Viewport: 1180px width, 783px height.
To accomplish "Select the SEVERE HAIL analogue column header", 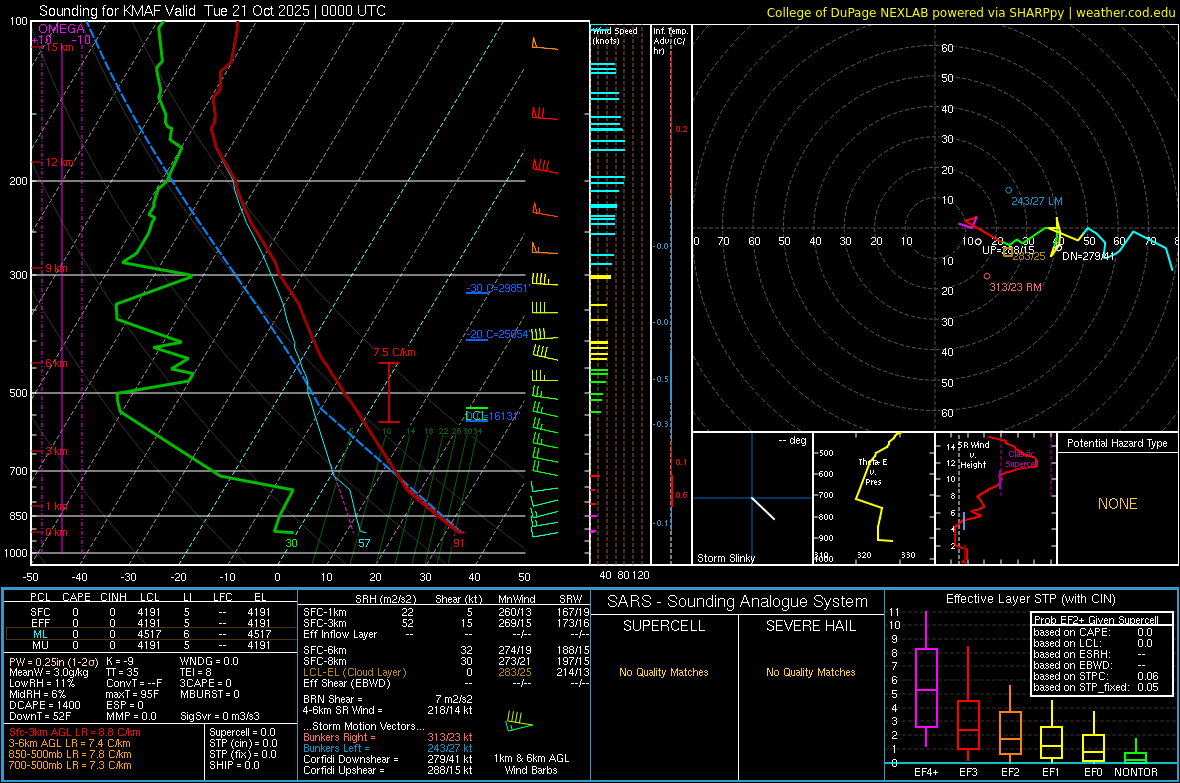I will tap(810, 626).
